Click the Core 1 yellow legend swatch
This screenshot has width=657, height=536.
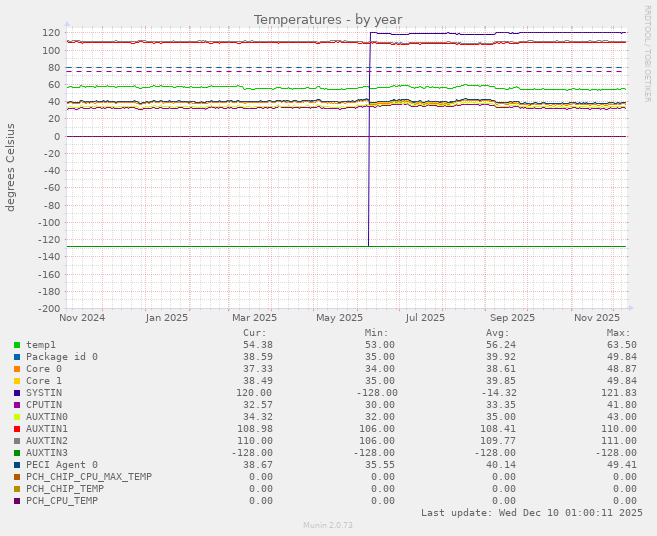[x=17, y=381]
